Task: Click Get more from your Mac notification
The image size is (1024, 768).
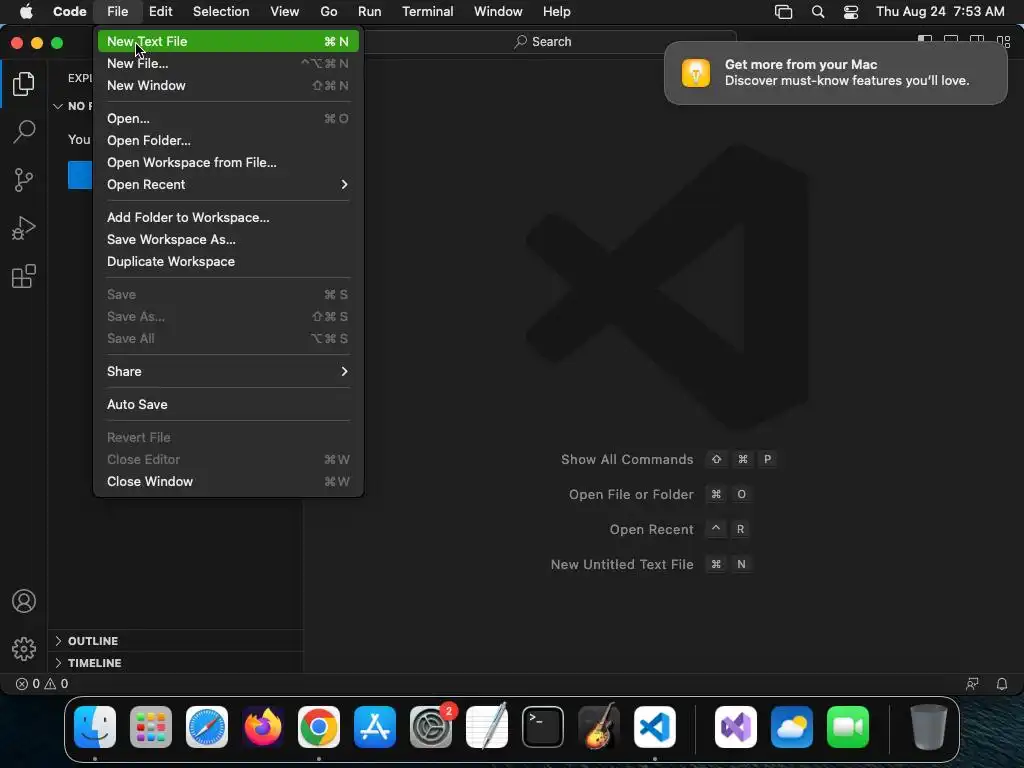Action: (x=835, y=72)
